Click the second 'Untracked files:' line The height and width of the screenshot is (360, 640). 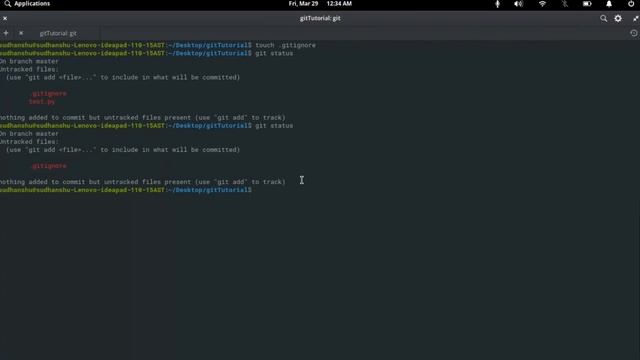pos(29,142)
